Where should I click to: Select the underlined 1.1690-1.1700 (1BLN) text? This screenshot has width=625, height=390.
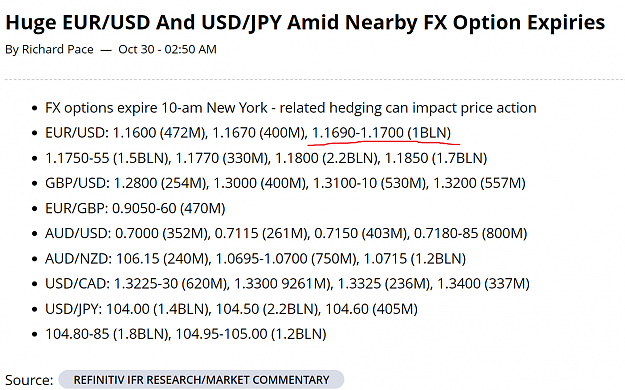tap(381, 133)
